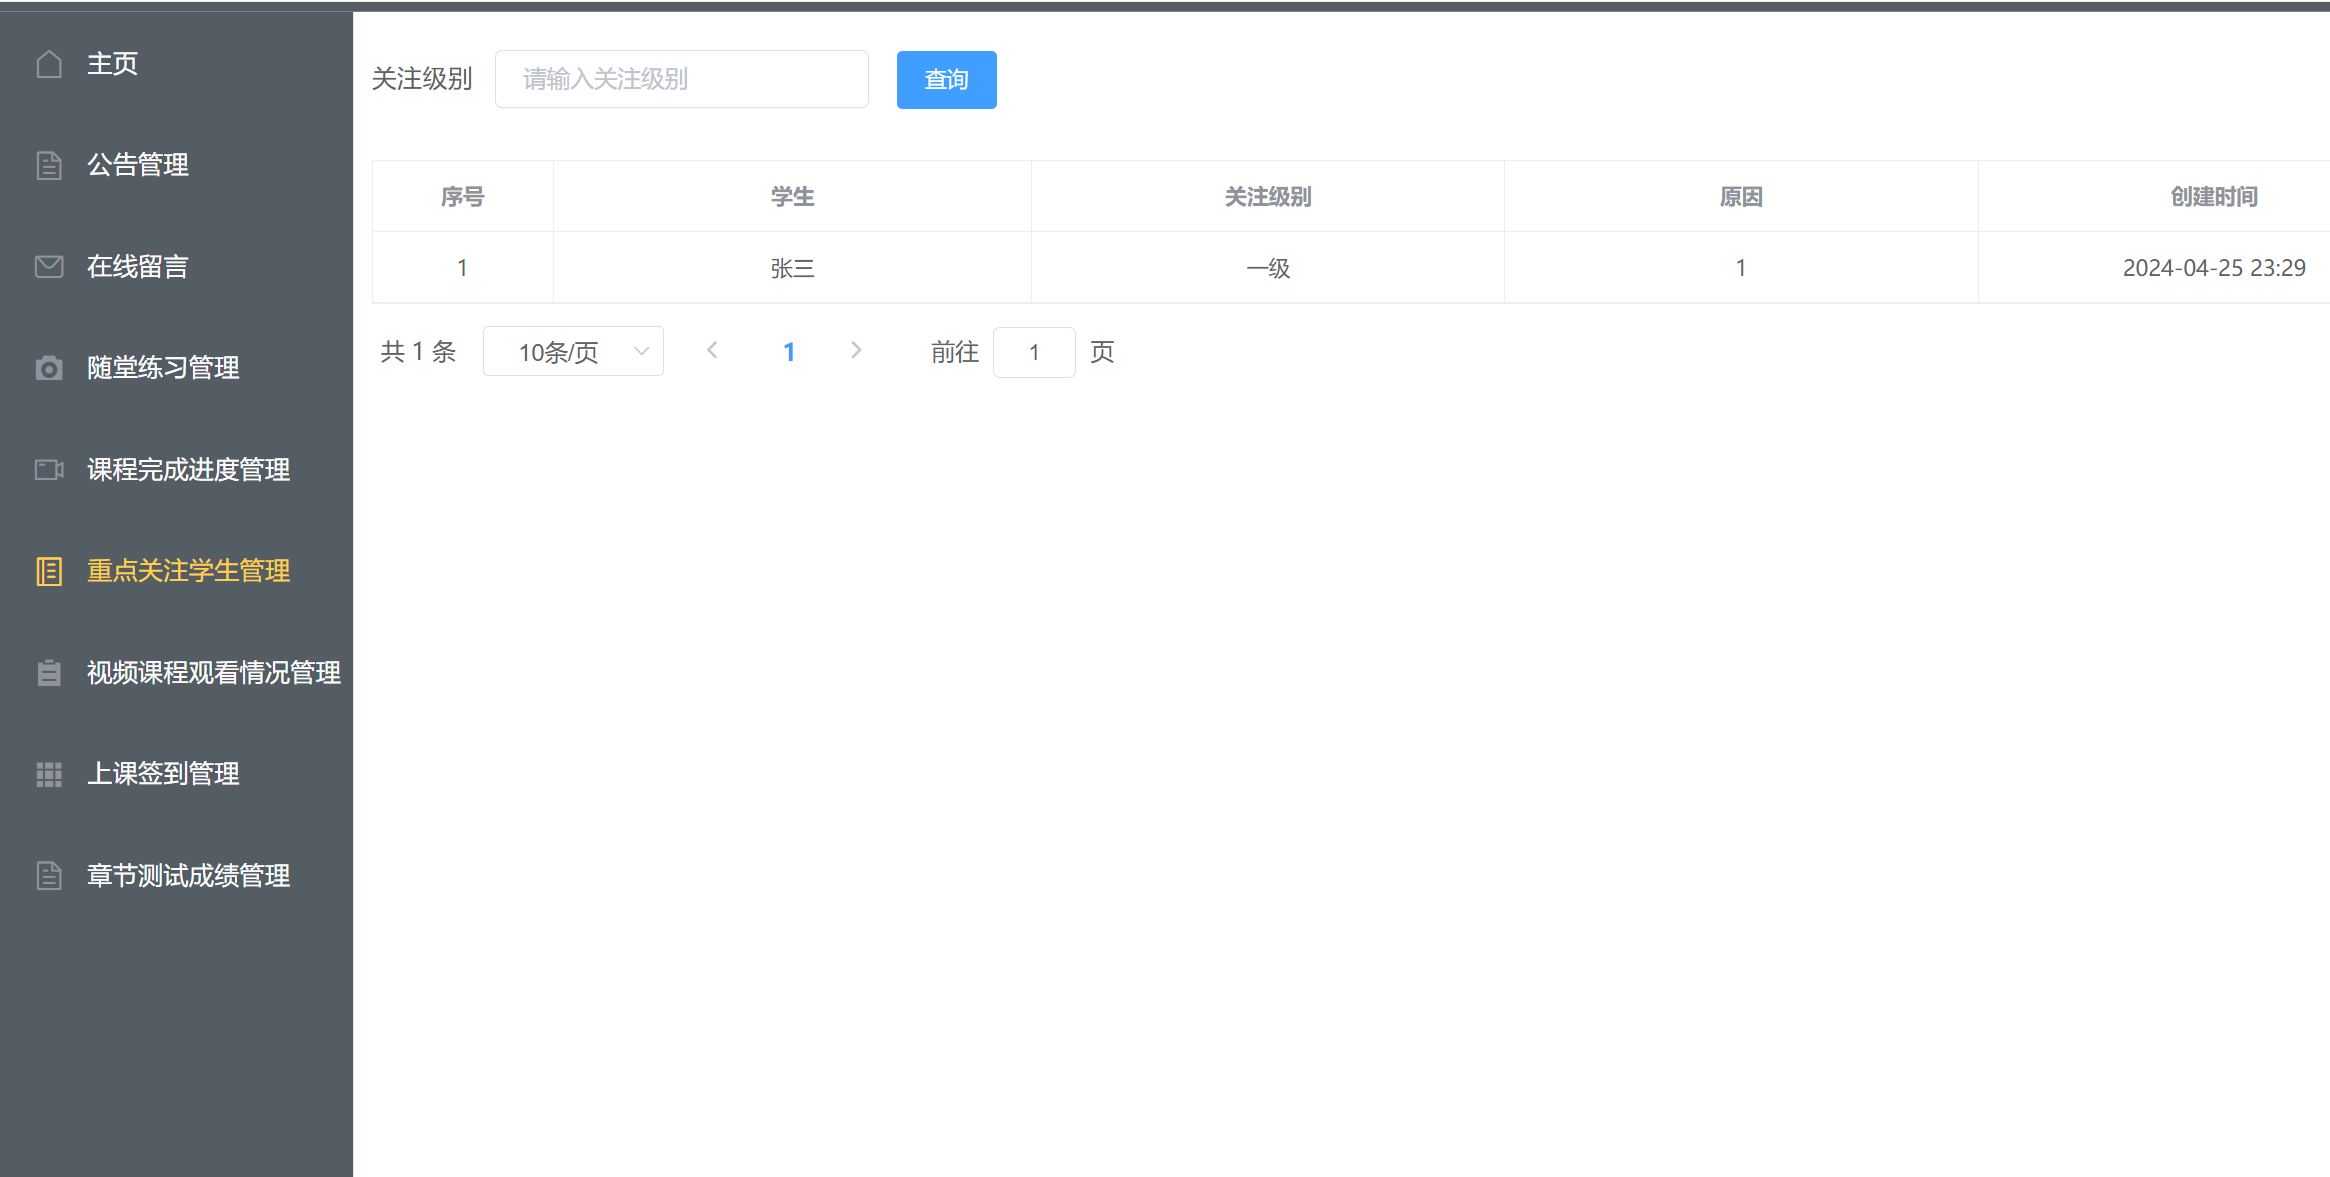The width and height of the screenshot is (2330, 1177).
Task: Select page number 1 in pagination
Action: pos(789,350)
